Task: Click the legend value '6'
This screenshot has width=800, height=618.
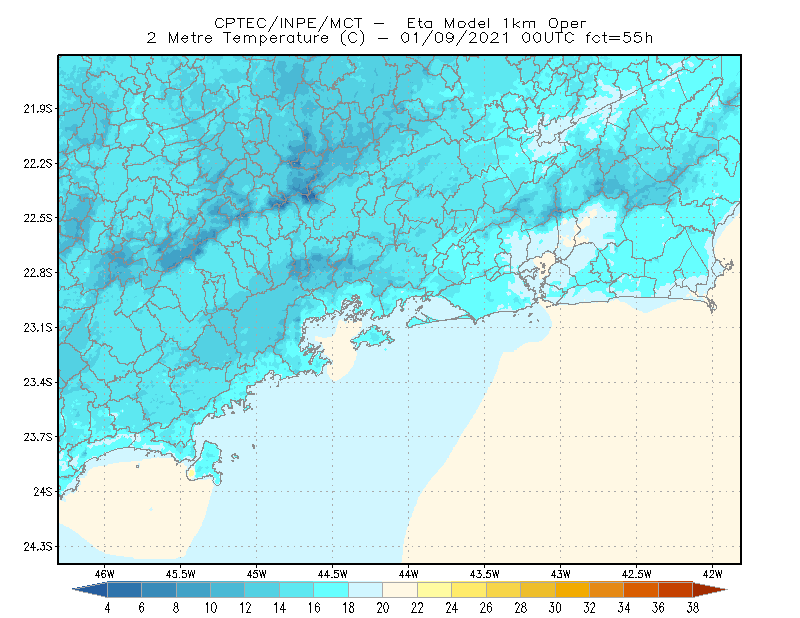Action: pyautogui.click(x=142, y=608)
